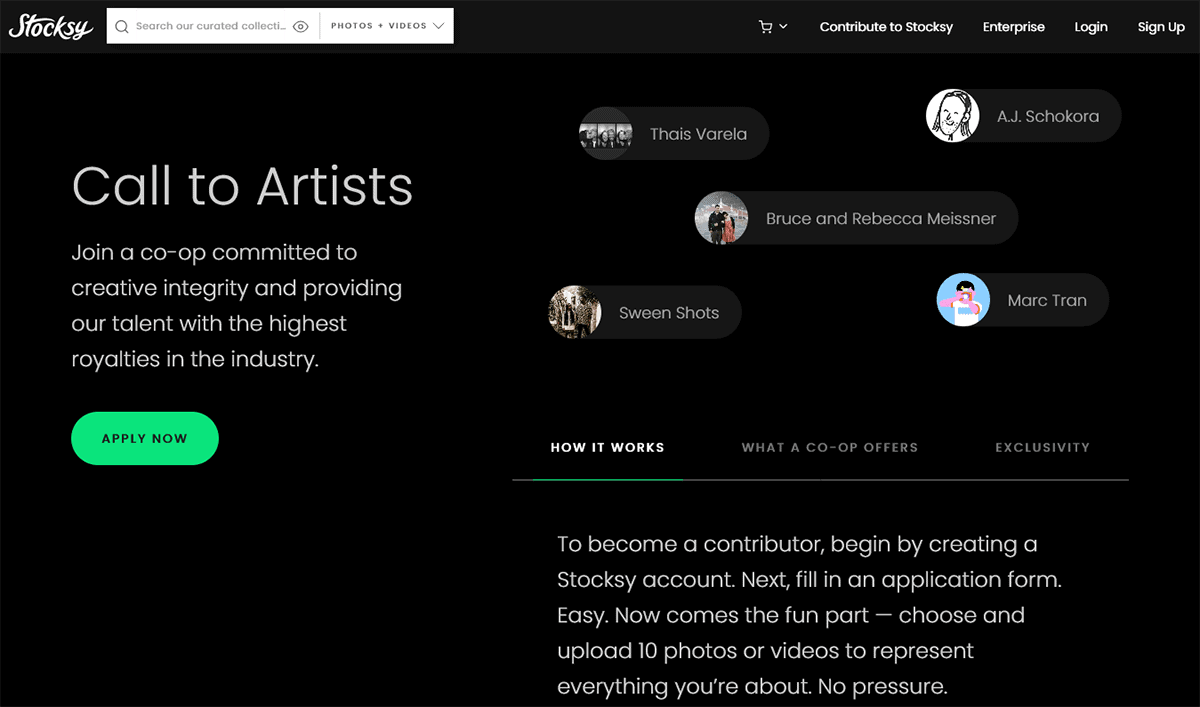Select the Sween Shots avatar image
Viewport: 1200px width, 707px height.
click(x=574, y=312)
